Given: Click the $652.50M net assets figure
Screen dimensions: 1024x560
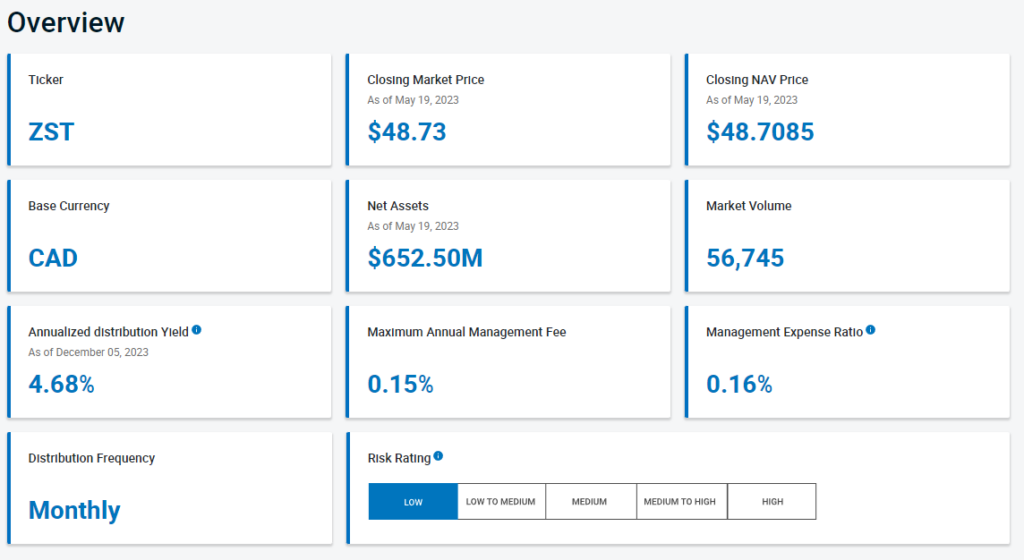Looking at the screenshot, I should 425,258.
